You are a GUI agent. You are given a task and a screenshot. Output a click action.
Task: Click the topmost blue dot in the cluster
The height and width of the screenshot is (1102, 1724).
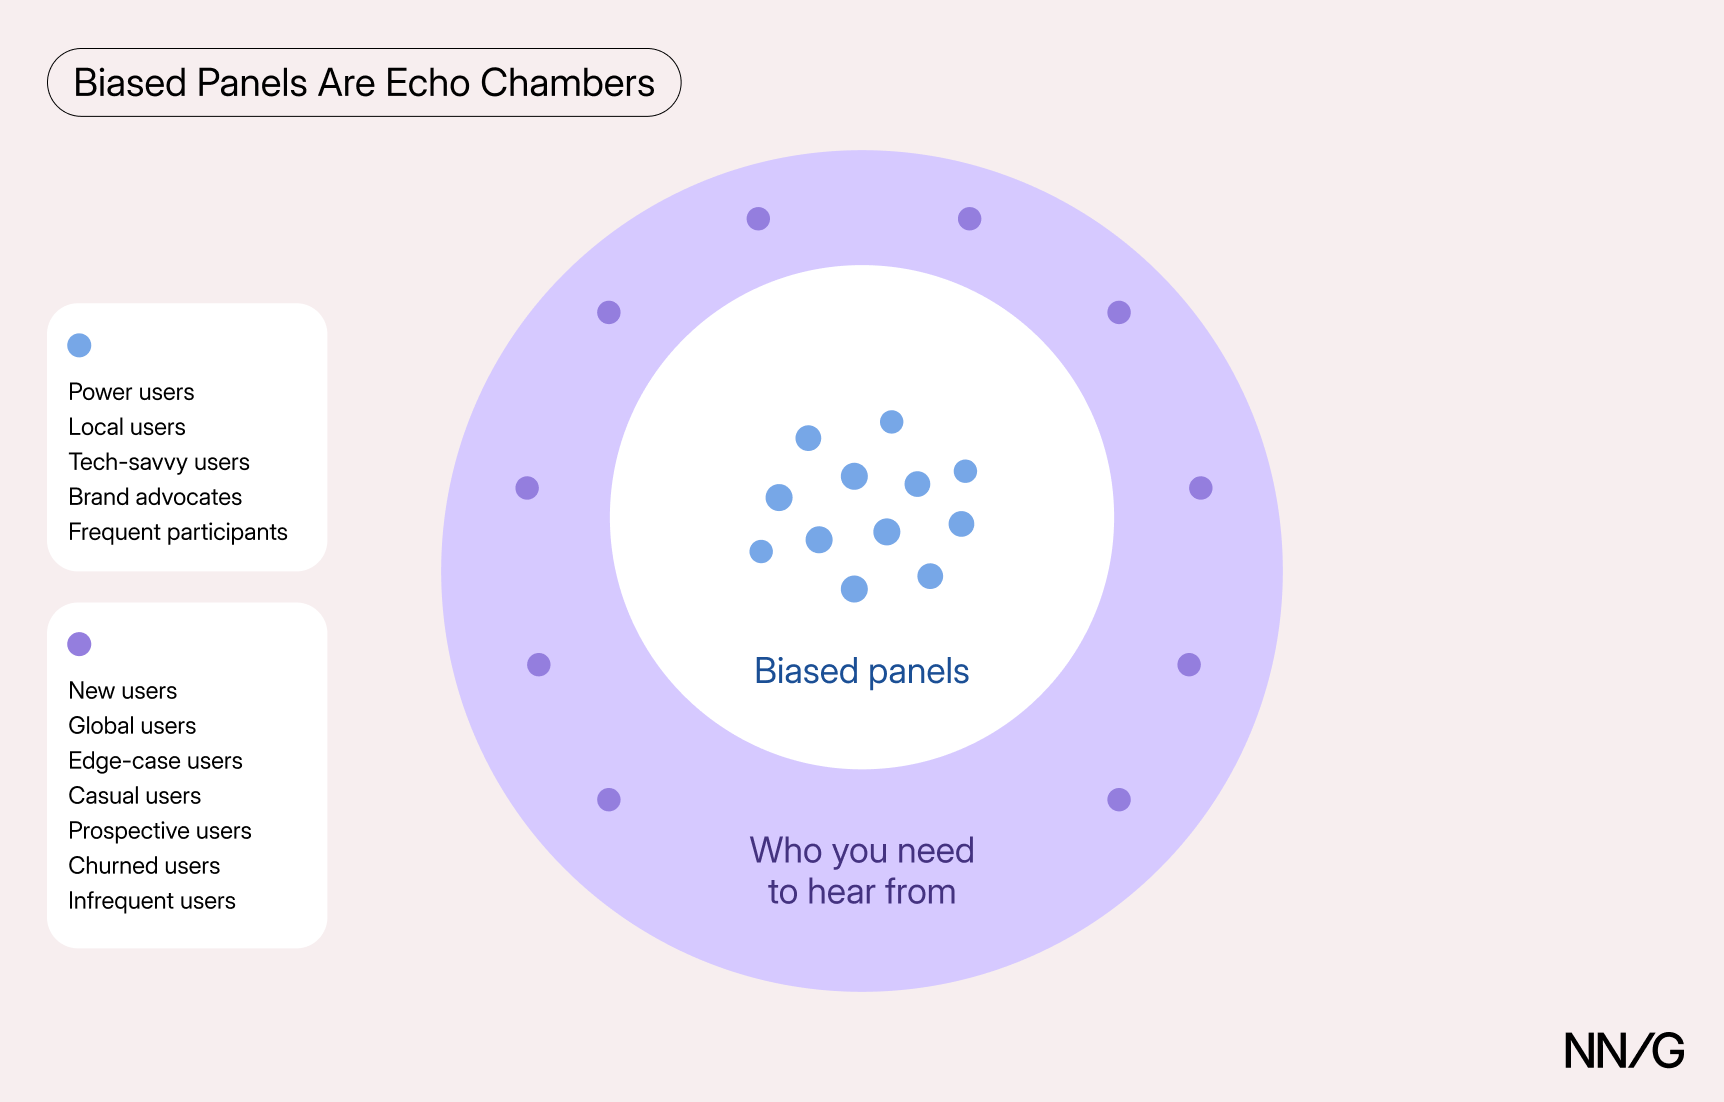[x=891, y=422]
